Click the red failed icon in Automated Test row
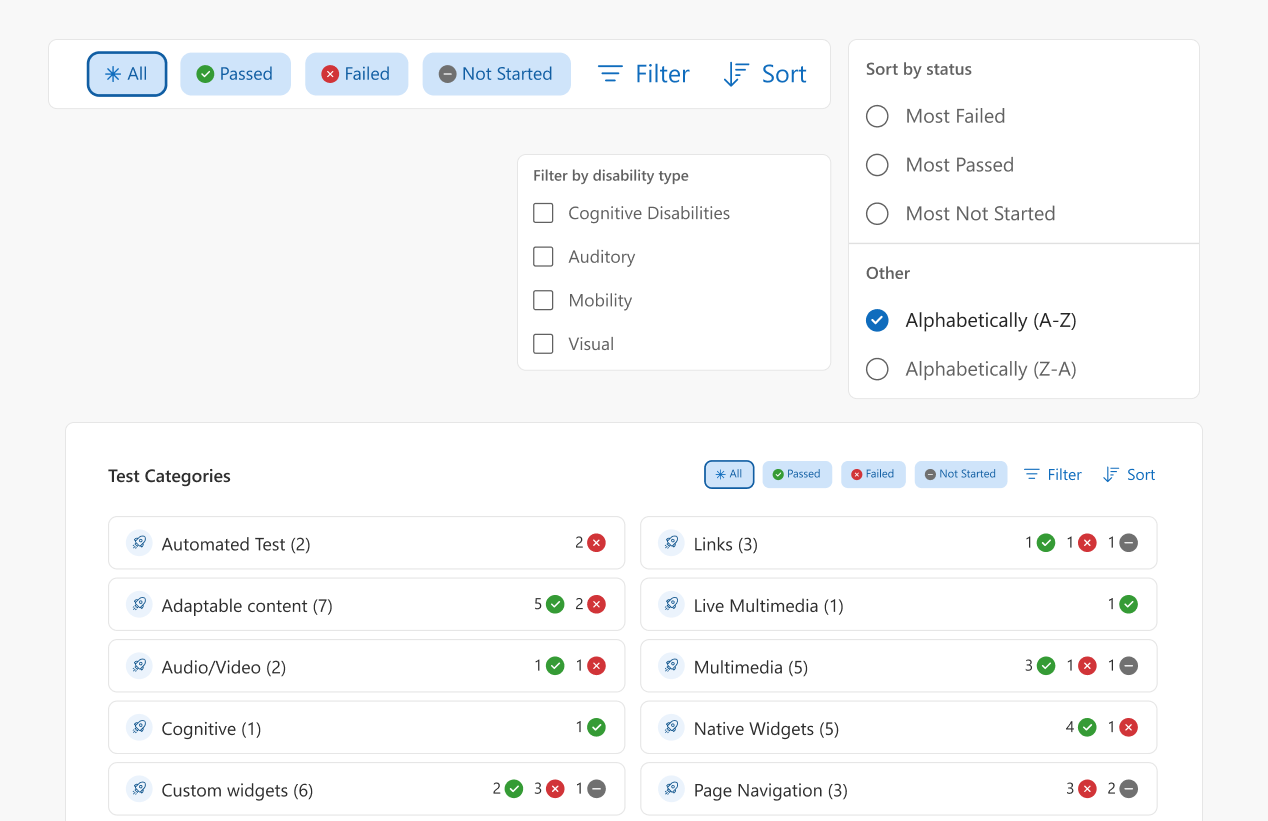 [596, 543]
